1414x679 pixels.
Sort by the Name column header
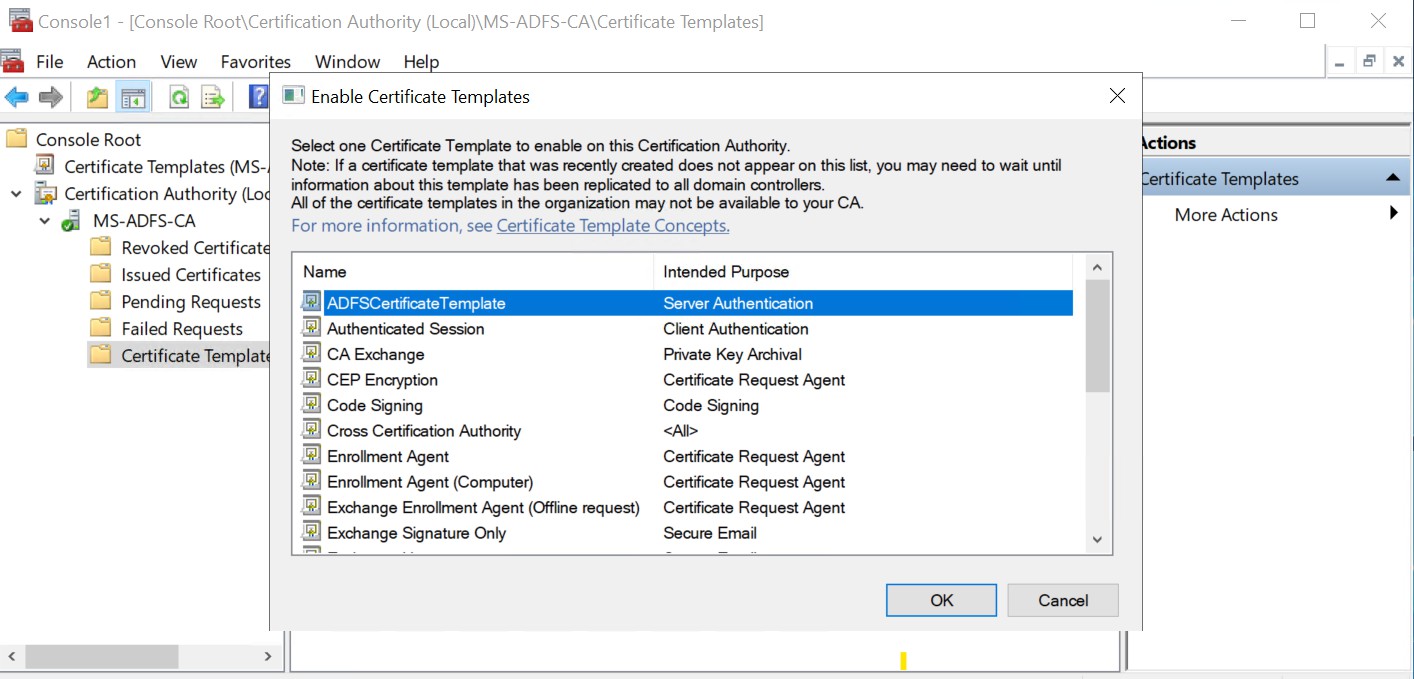pos(473,271)
